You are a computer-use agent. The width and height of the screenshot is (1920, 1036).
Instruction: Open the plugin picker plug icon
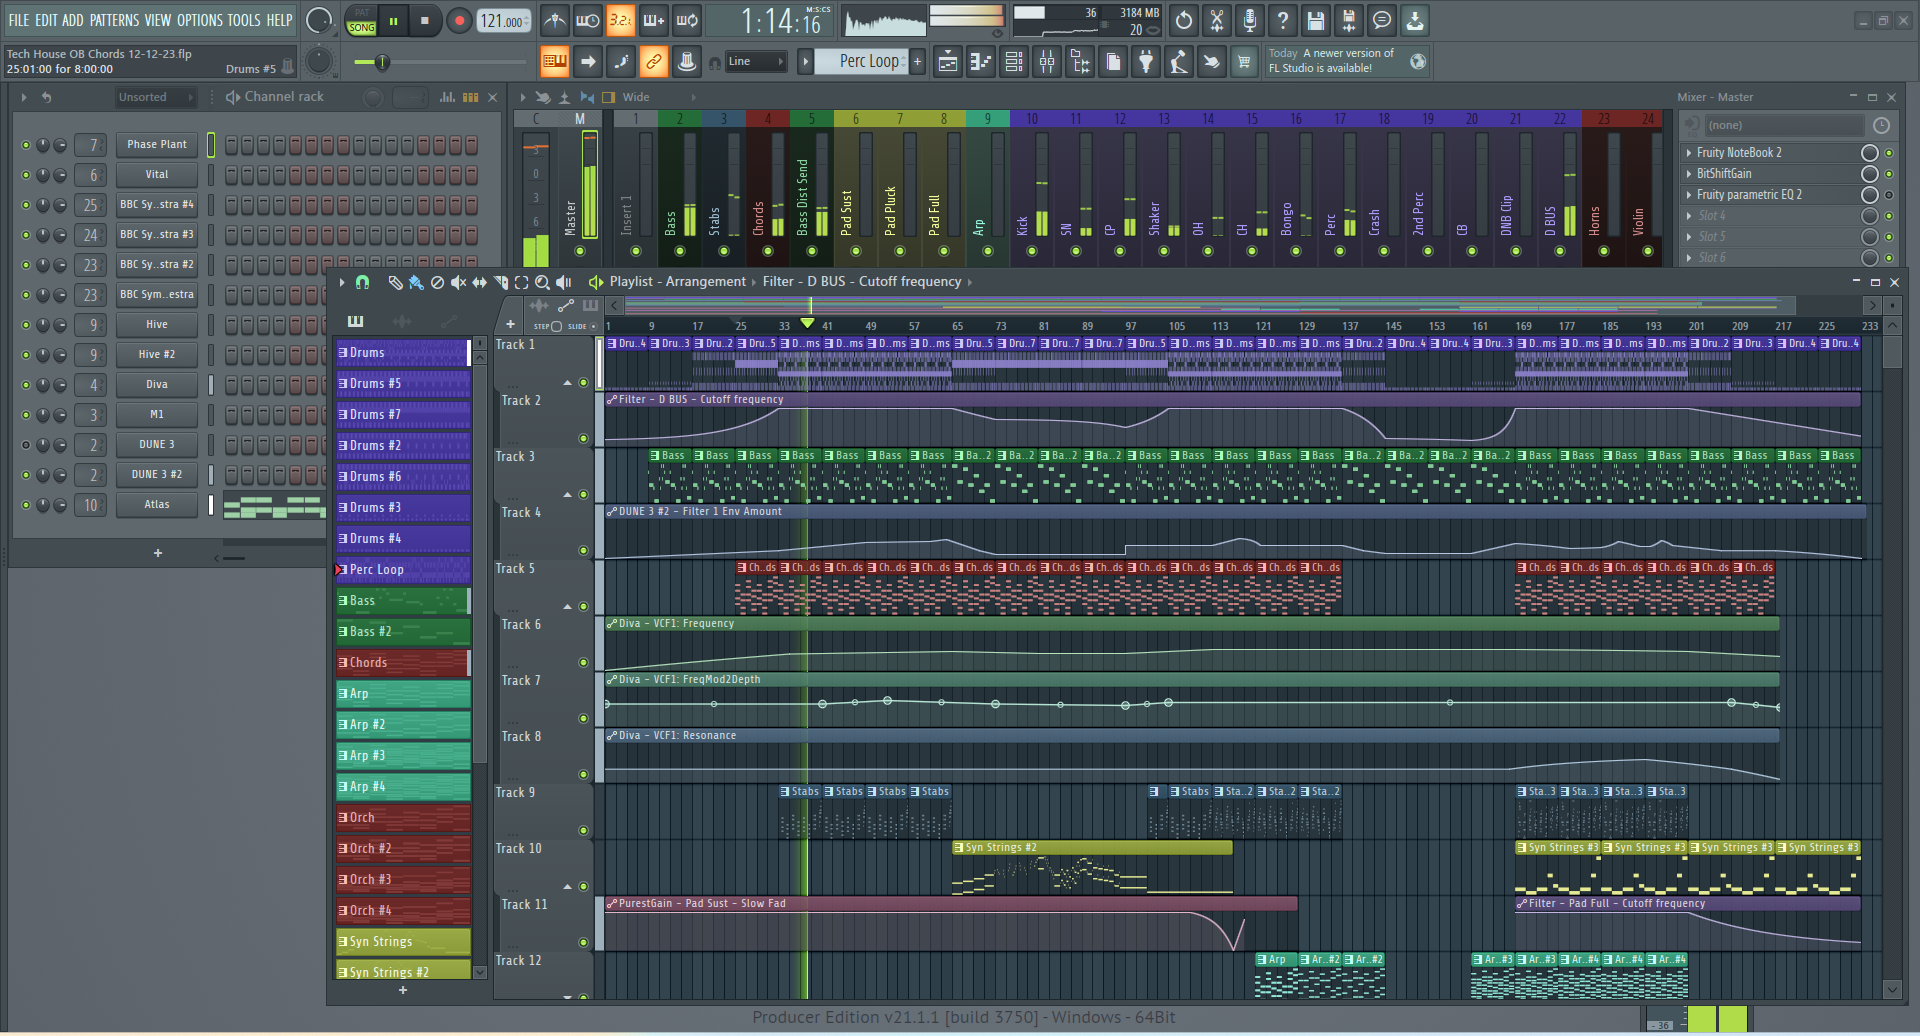[1145, 62]
